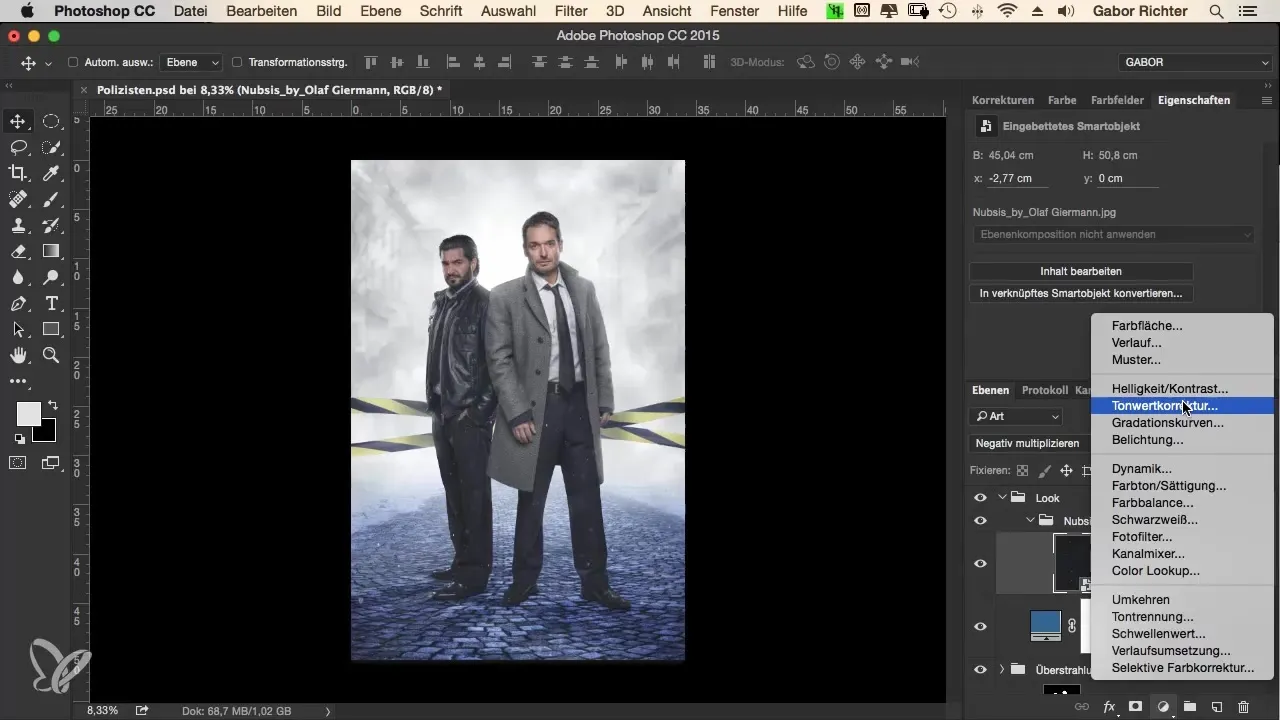
Task: Open the properties panel options menu
Action: [1267, 100]
